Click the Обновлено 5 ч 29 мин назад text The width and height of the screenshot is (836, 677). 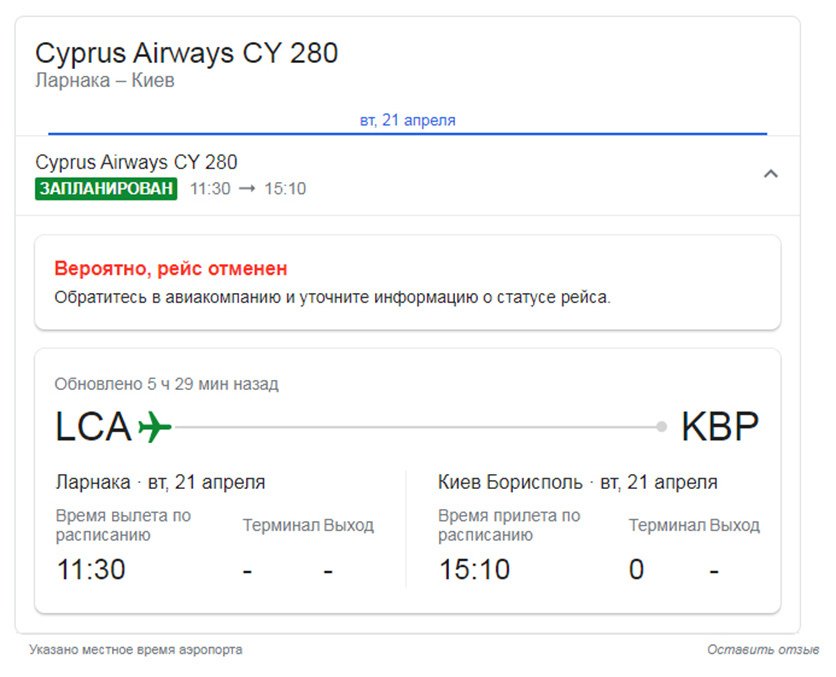pos(166,384)
